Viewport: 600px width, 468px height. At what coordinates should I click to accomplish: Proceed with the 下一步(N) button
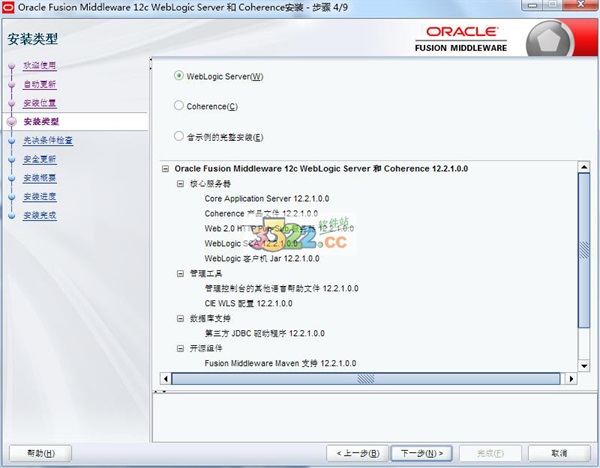pyautogui.click(x=421, y=453)
